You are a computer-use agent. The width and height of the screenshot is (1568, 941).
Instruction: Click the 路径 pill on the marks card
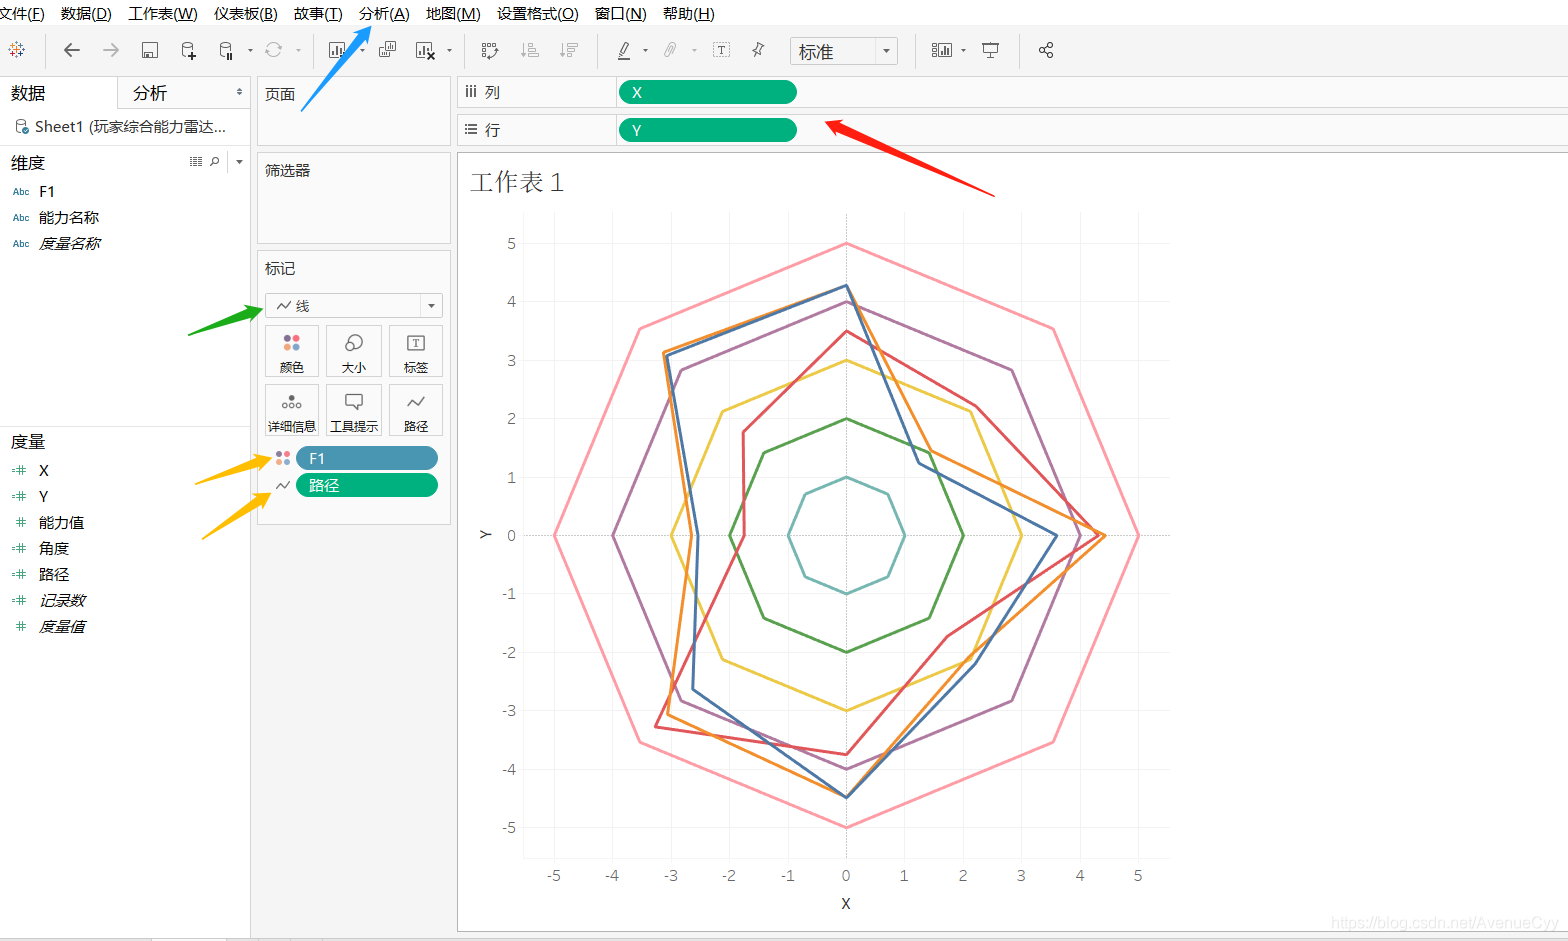click(x=367, y=485)
